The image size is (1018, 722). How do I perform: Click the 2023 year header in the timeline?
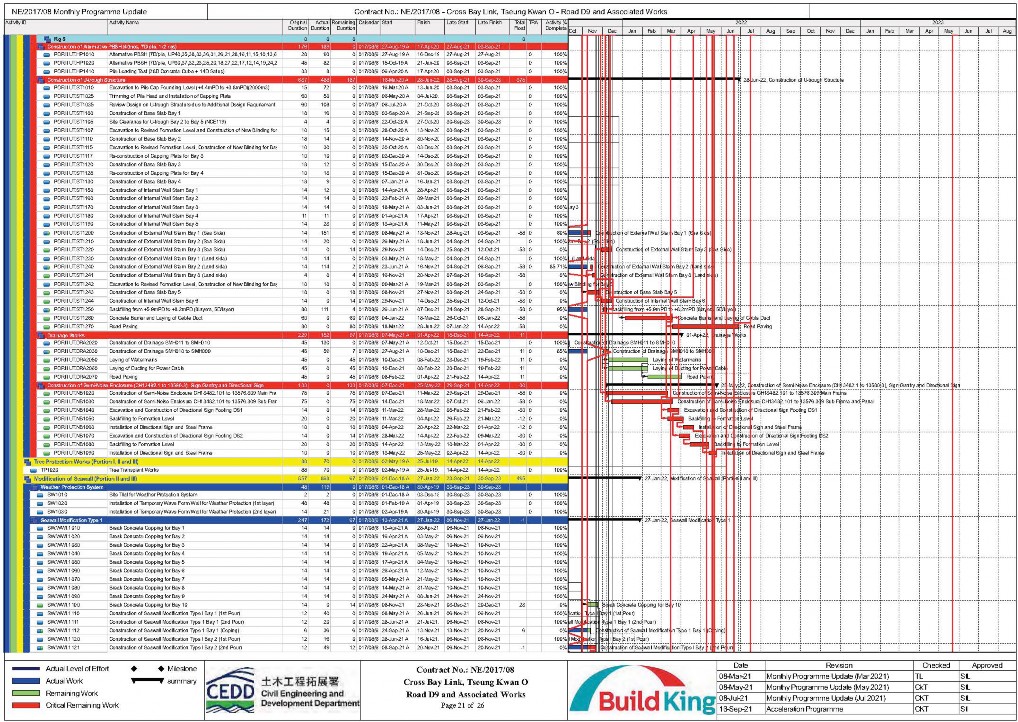pos(938,21)
